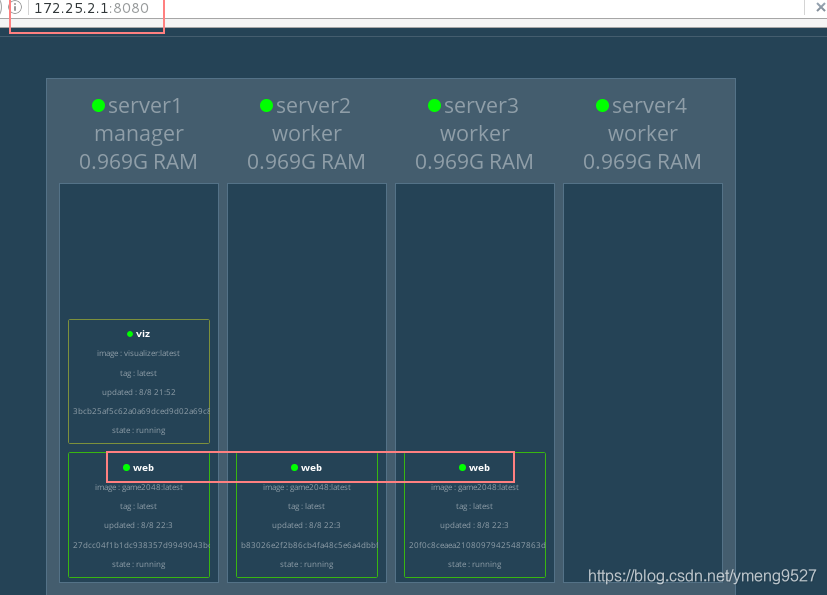Click the green dot of web on server2
This screenshot has height=595, width=827.
click(x=294, y=467)
